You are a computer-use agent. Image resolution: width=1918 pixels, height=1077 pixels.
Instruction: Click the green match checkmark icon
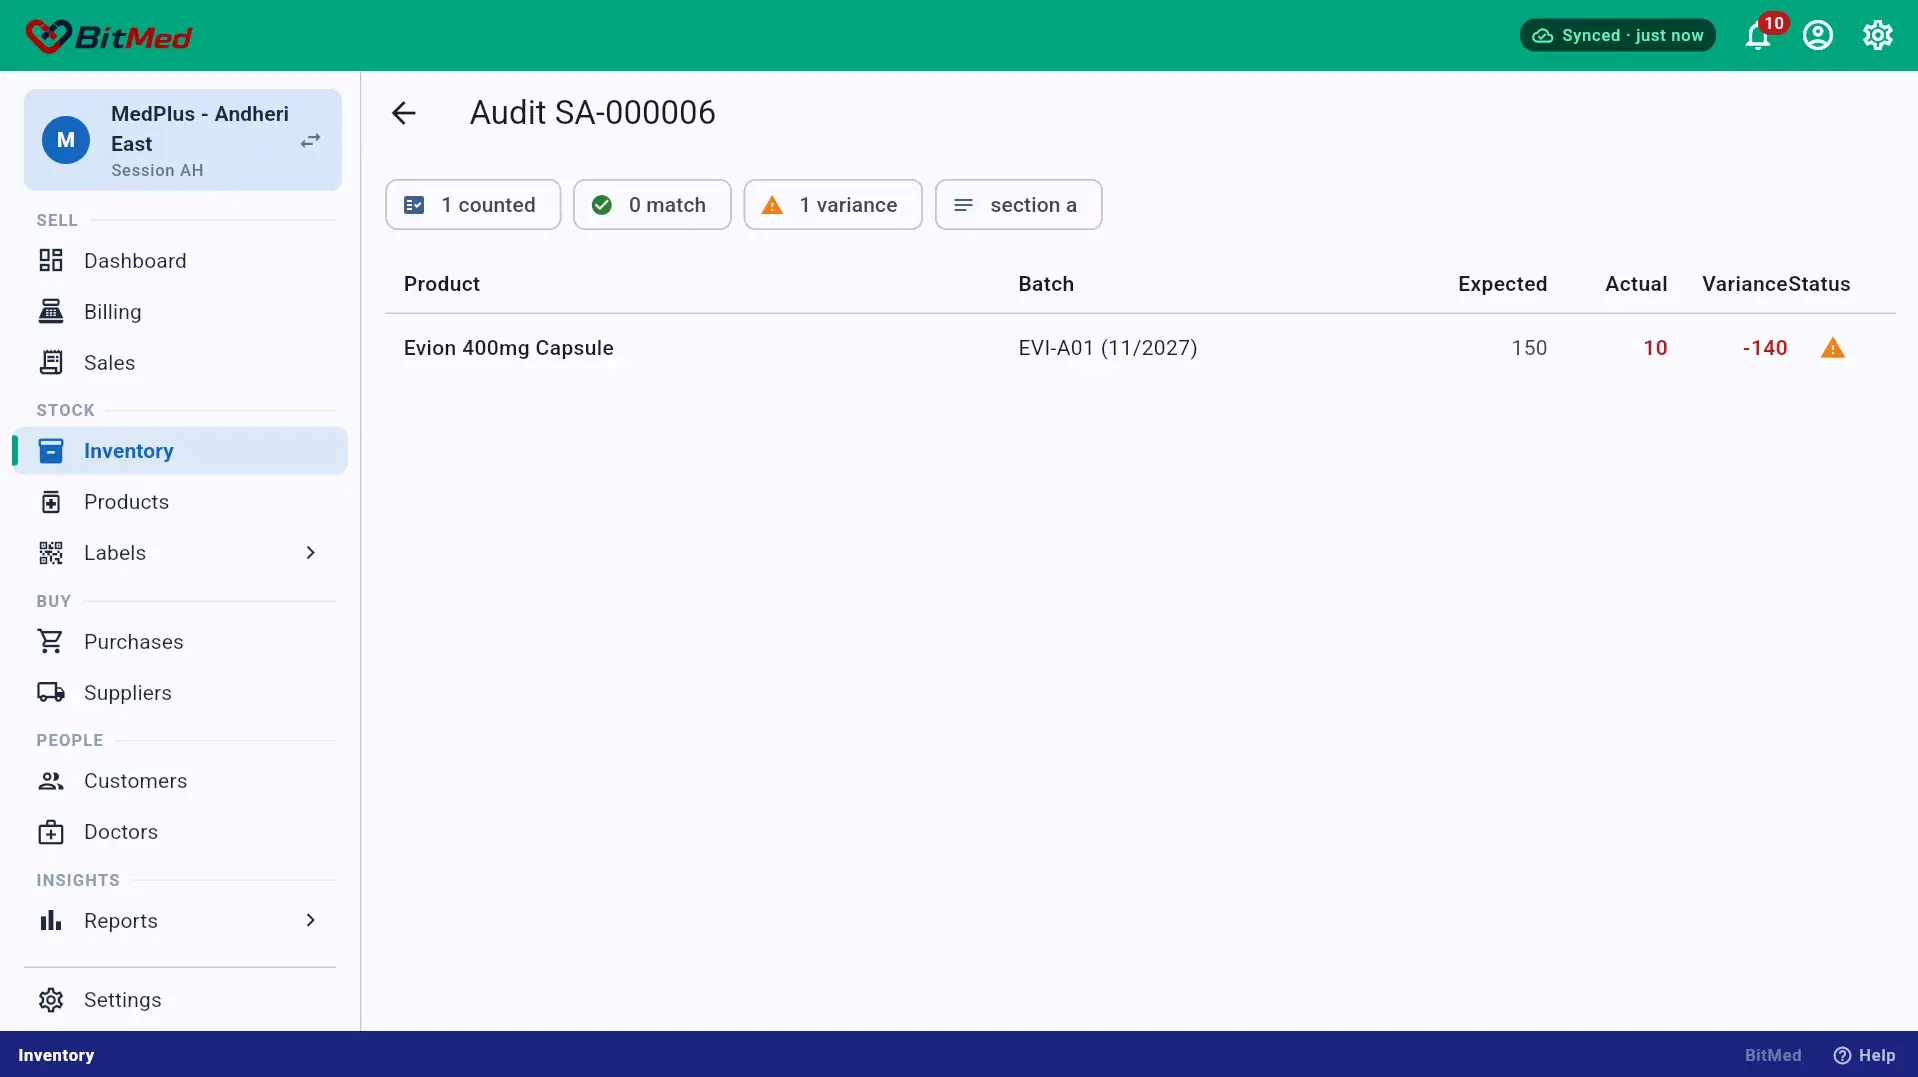click(602, 205)
